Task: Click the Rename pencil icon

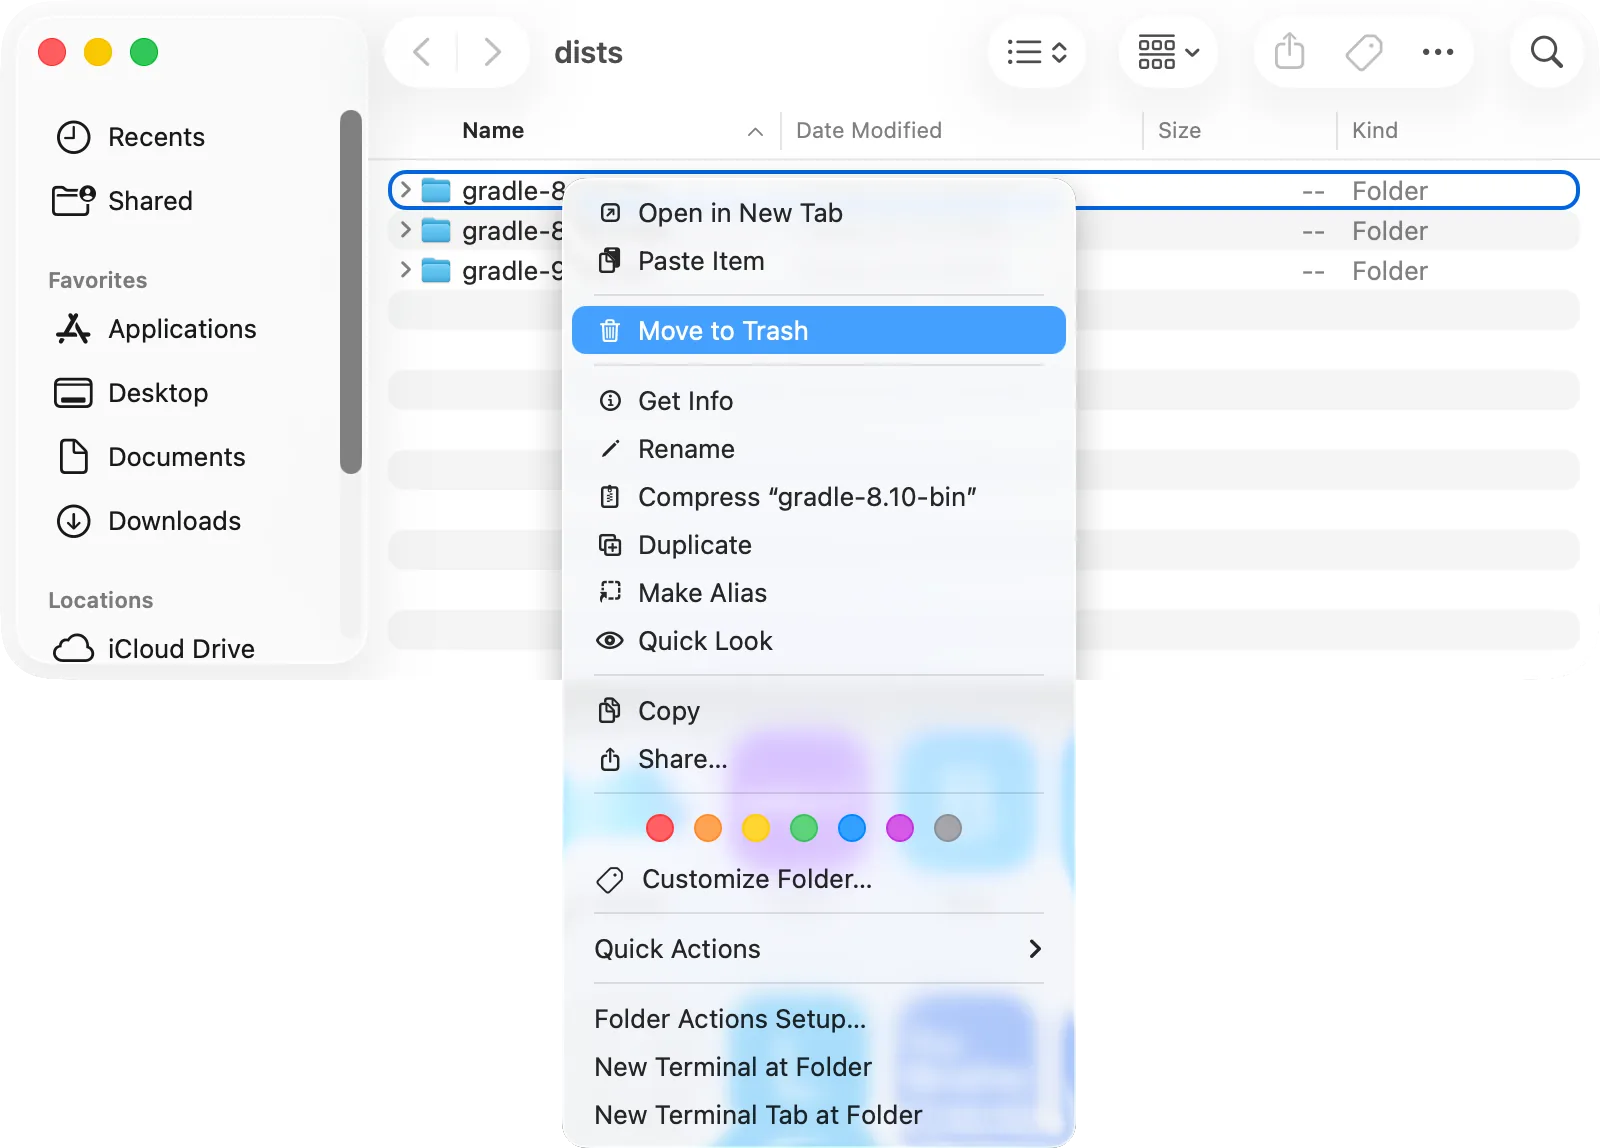Action: click(x=610, y=449)
